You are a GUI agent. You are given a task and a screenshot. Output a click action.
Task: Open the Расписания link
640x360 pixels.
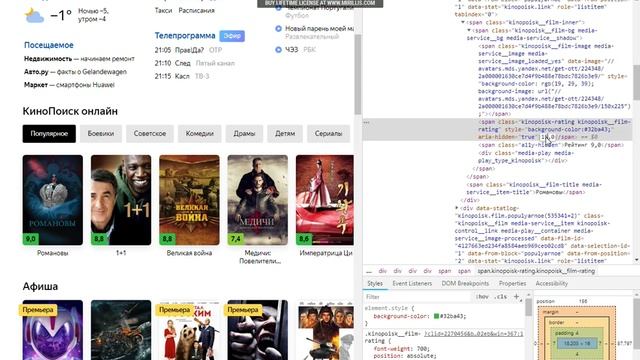point(196,11)
